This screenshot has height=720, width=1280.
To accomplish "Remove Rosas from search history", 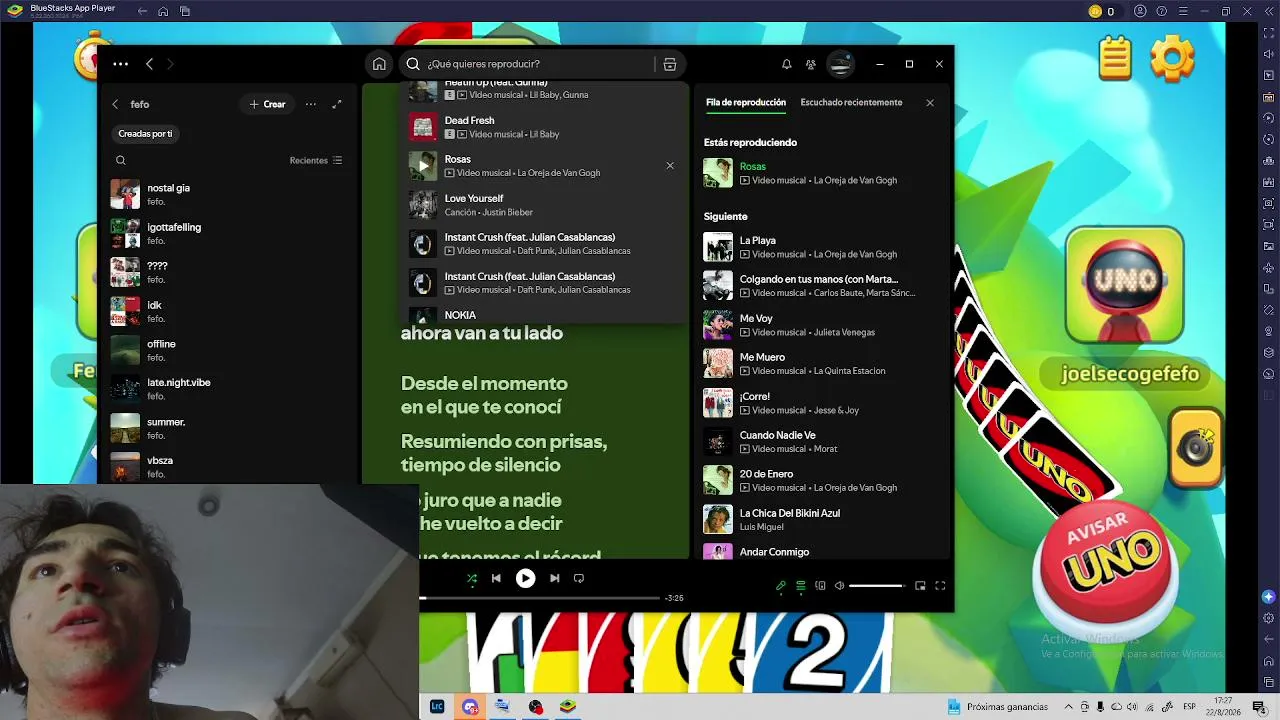I will [x=670, y=166].
